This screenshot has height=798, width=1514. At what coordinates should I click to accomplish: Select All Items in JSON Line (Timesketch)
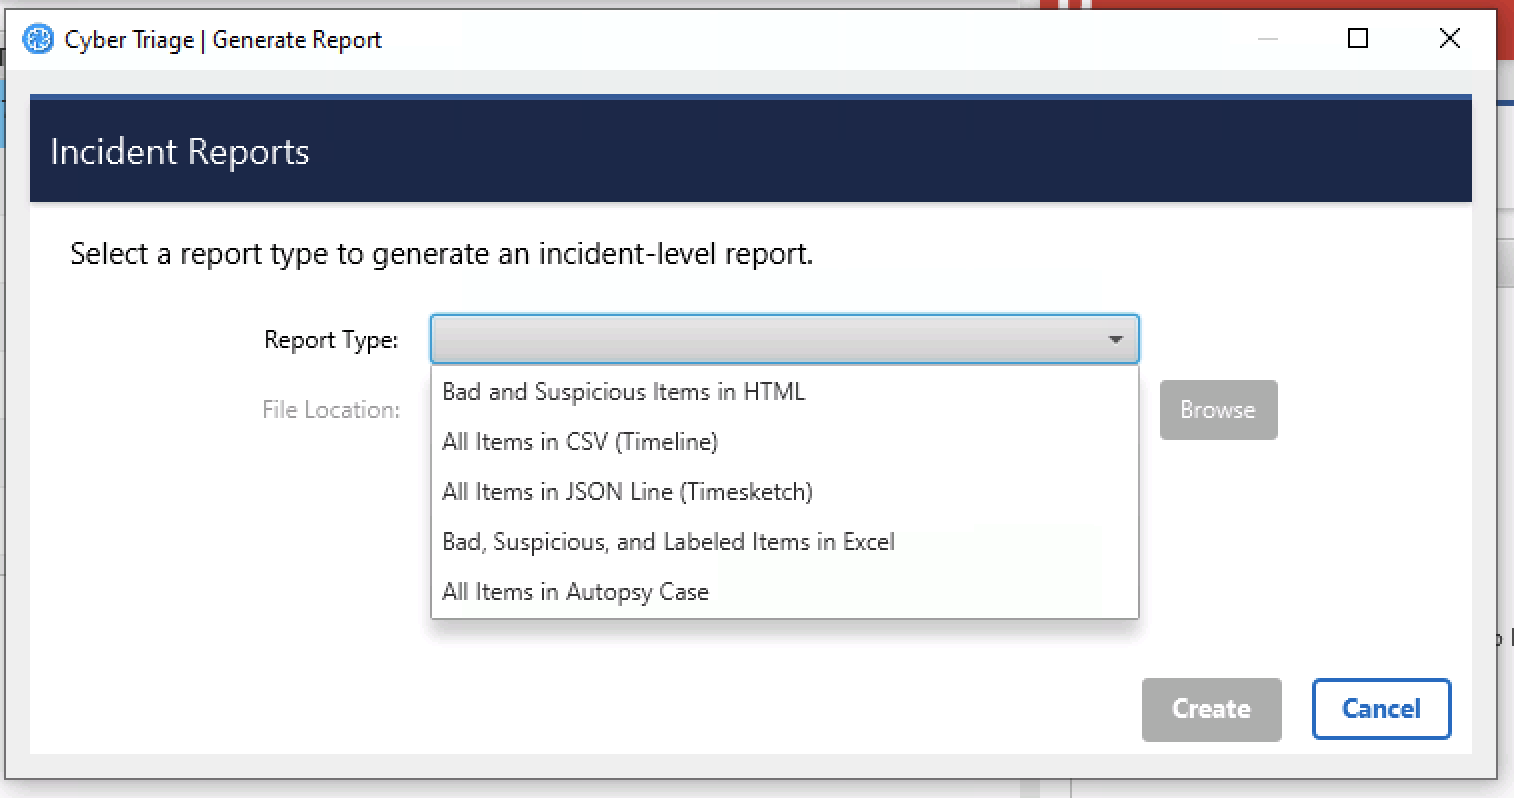pyautogui.click(x=627, y=491)
